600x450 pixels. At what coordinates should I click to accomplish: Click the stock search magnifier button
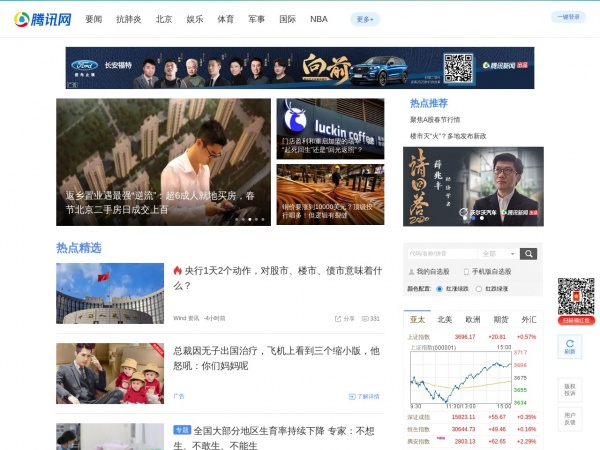[x=528, y=254]
